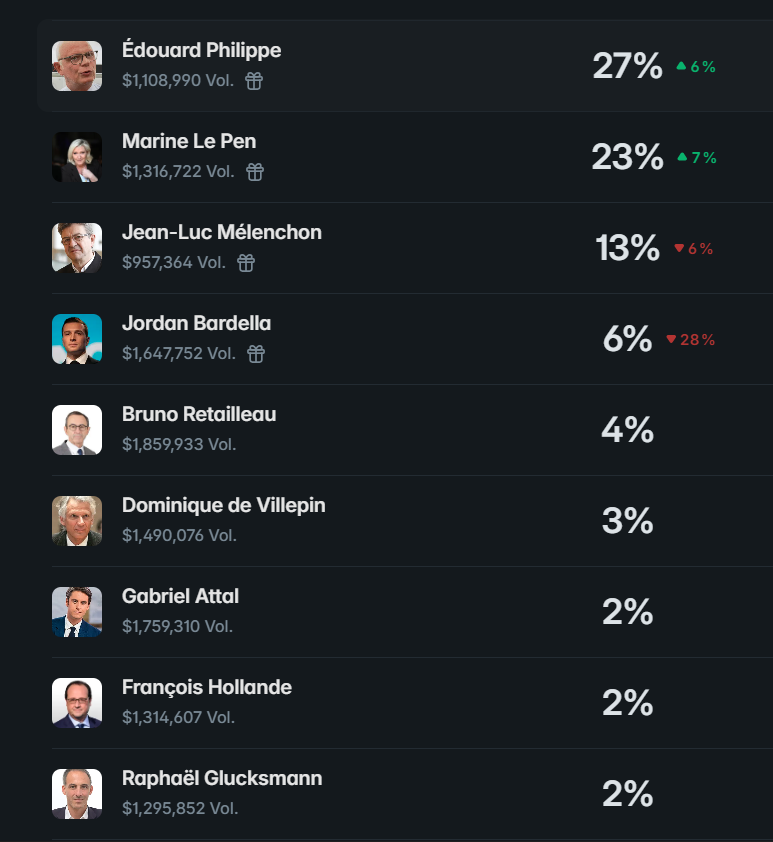
Task: Click Édouard Philippe's profile photo
Action: (x=77, y=66)
